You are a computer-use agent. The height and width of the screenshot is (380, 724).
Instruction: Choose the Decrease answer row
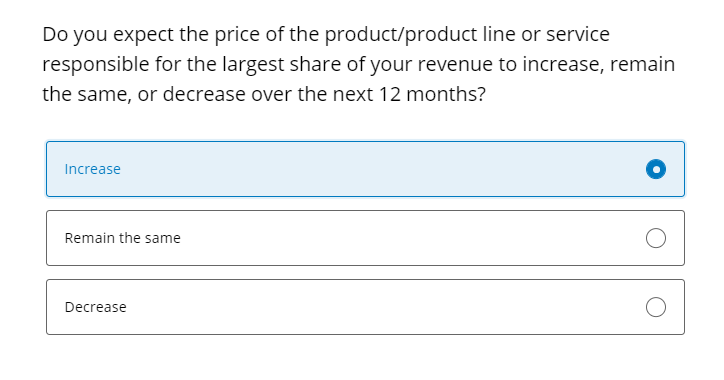(x=365, y=307)
